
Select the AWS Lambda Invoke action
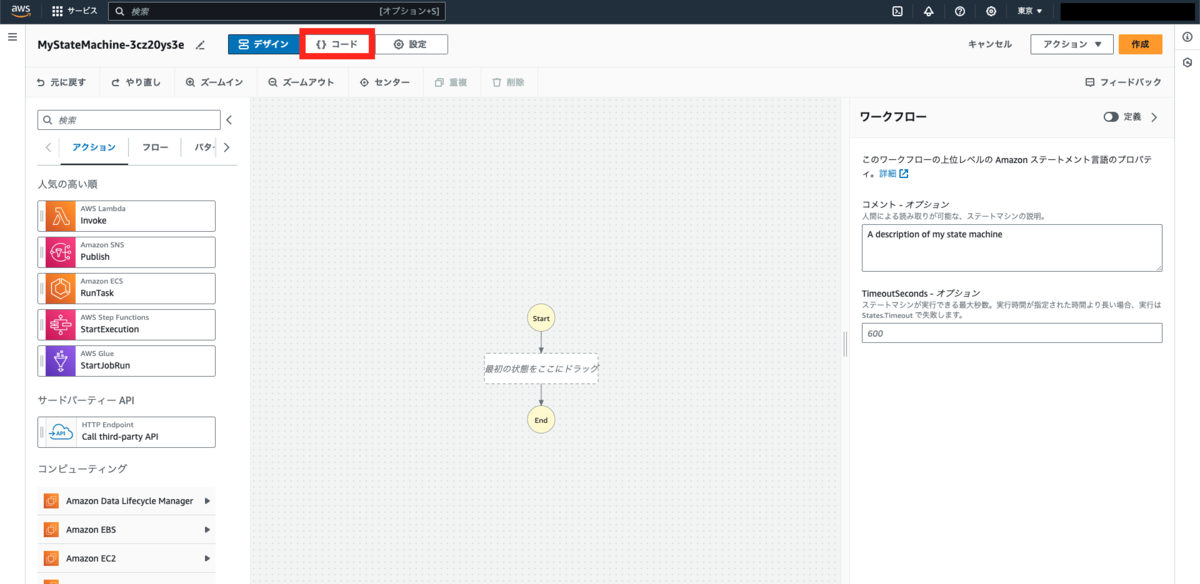[x=126, y=216]
